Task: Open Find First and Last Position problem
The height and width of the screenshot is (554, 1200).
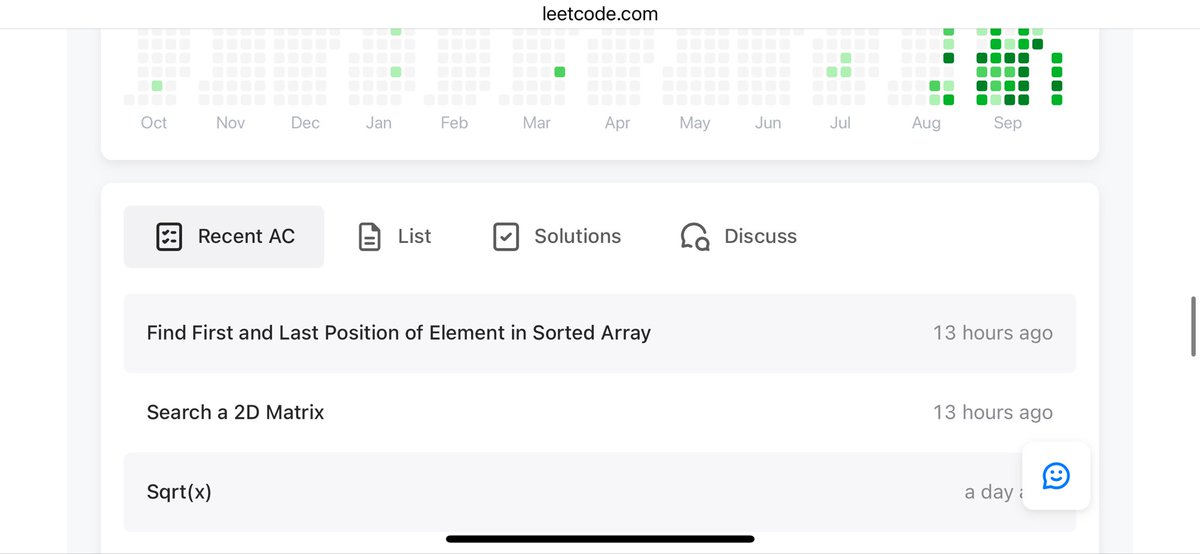Action: (x=399, y=333)
